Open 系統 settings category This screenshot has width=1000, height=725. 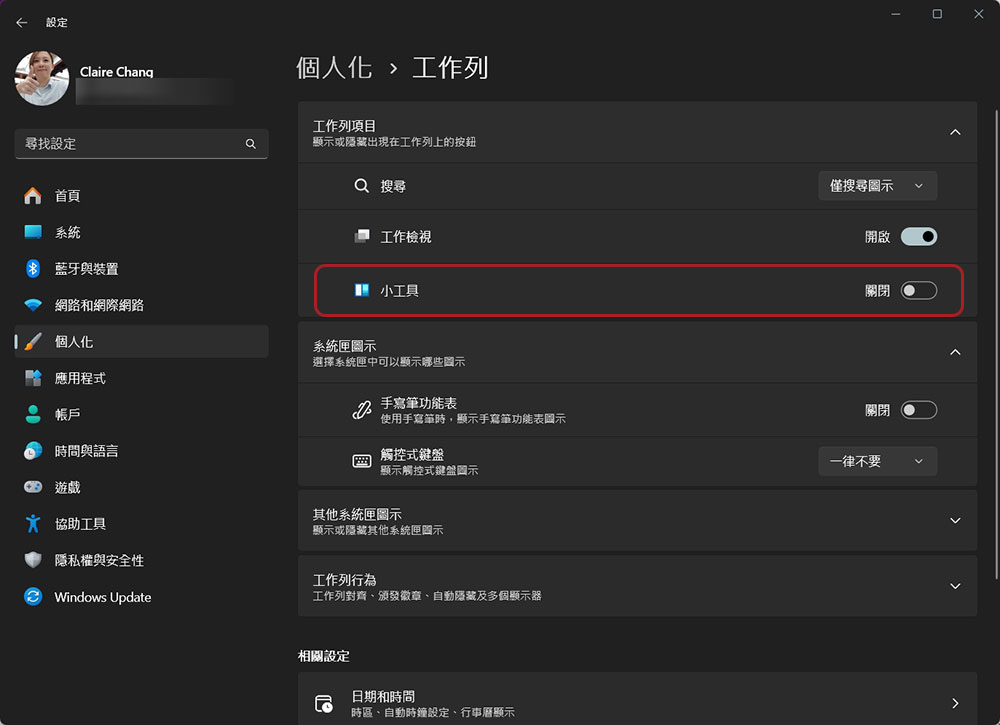pos(142,232)
